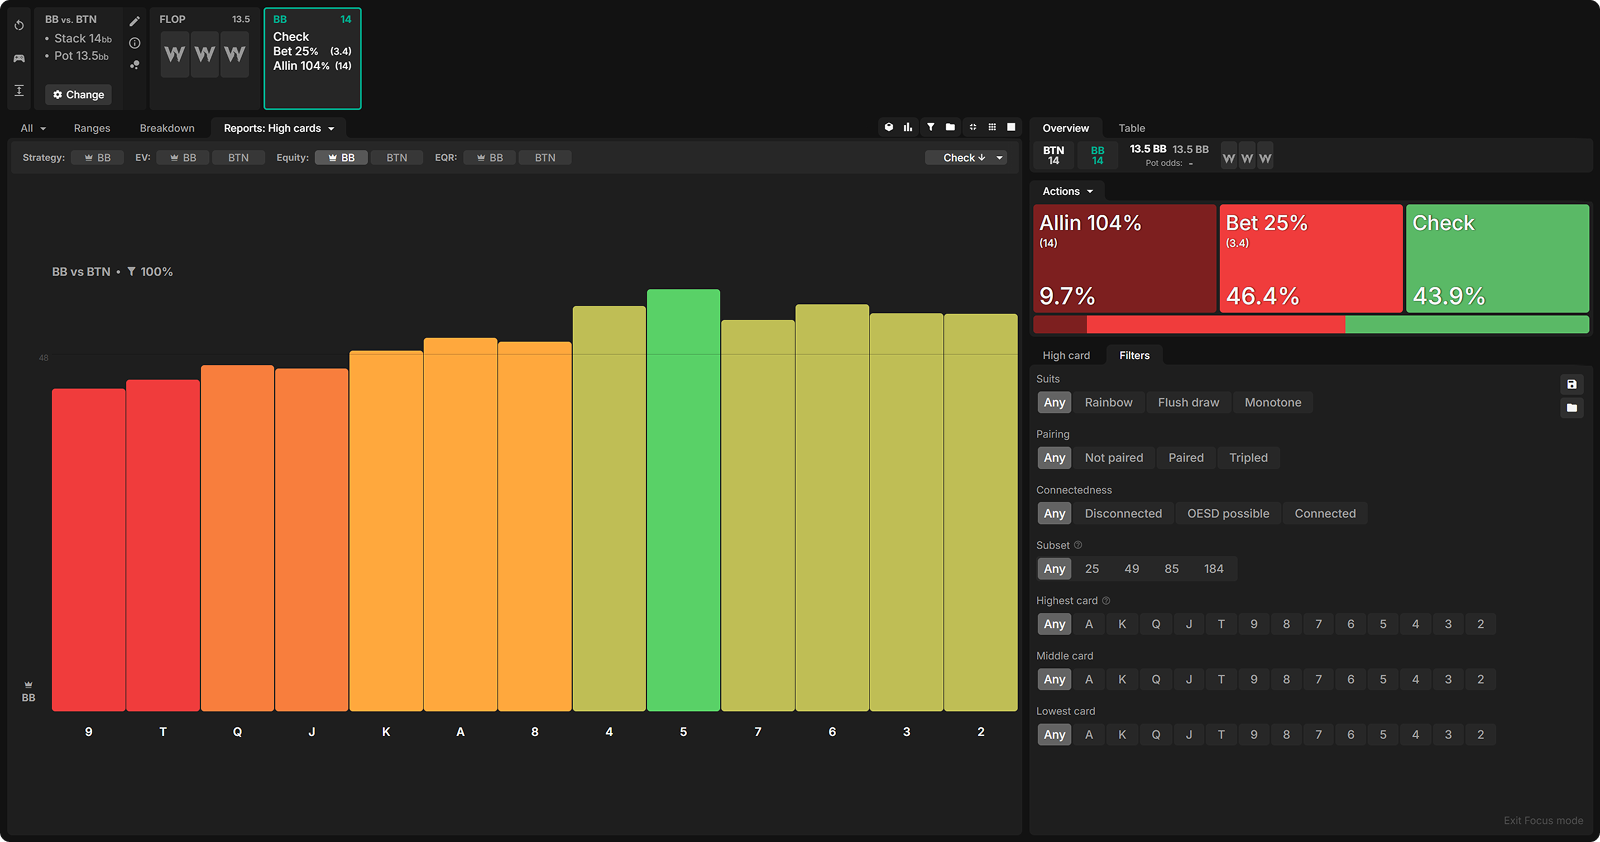1600x842 pixels.
Task: Select the Rainbow suits filter
Action: coord(1108,403)
